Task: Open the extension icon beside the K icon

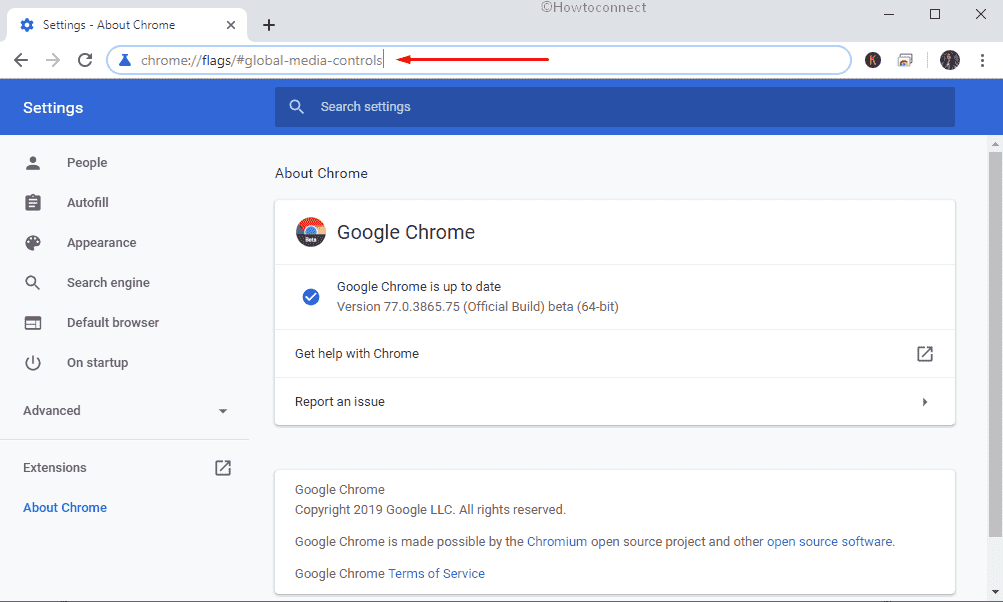Action: click(x=905, y=60)
